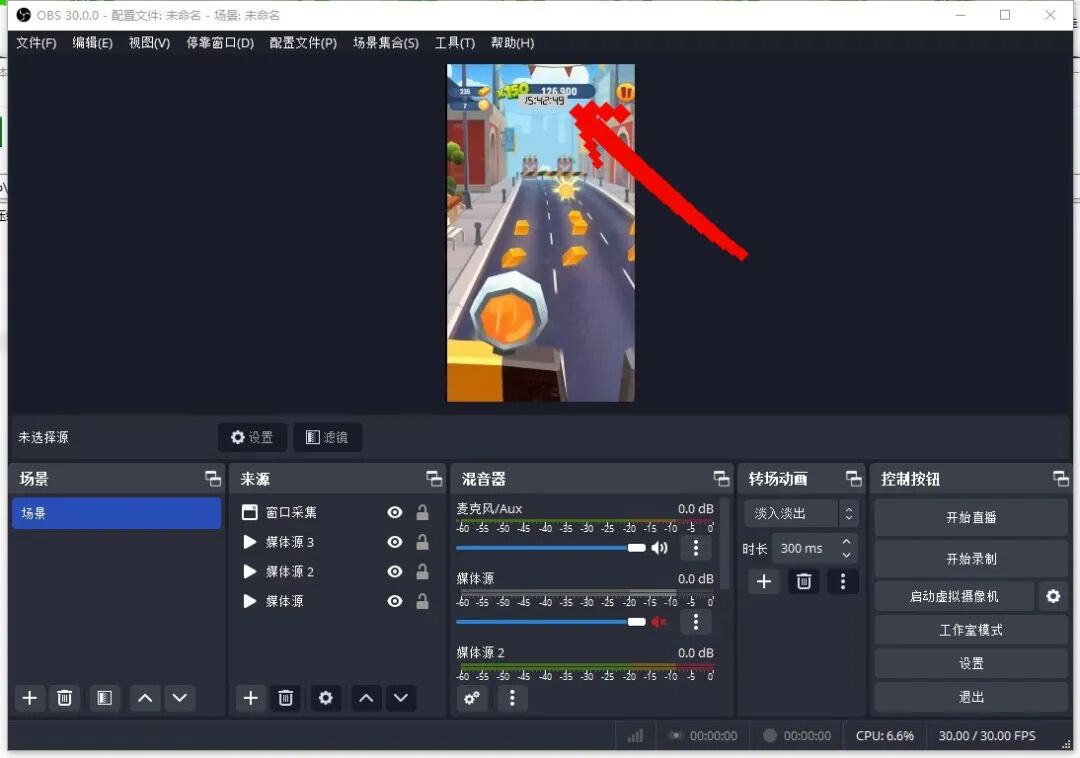Open the 淡入淡出 transition dropdown
The width and height of the screenshot is (1080, 758).
coord(800,514)
